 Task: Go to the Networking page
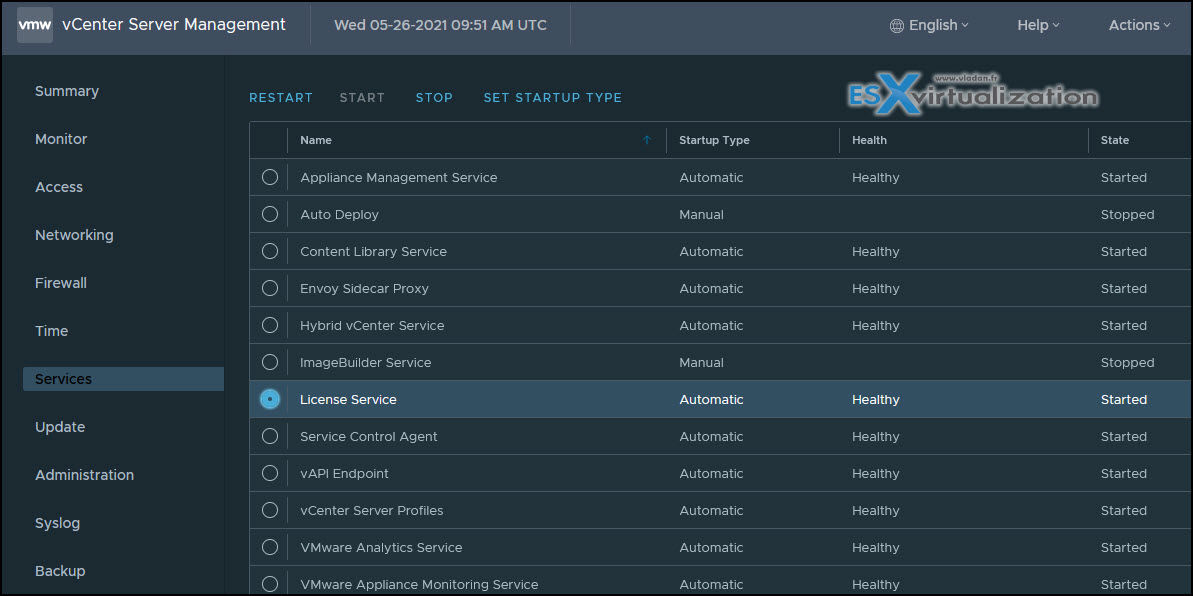[x=74, y=235]
